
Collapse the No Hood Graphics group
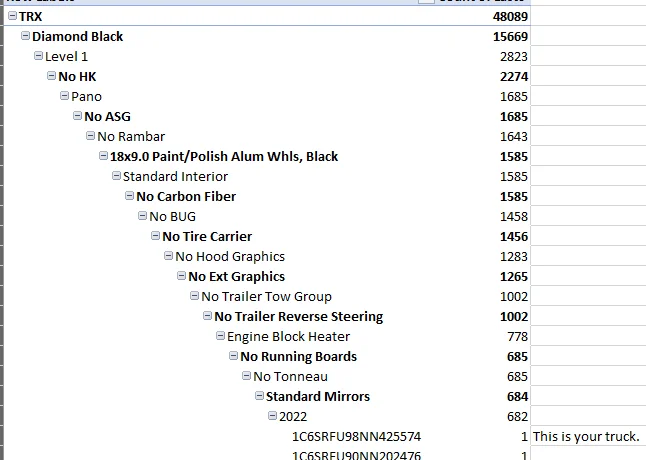point(168,256)
